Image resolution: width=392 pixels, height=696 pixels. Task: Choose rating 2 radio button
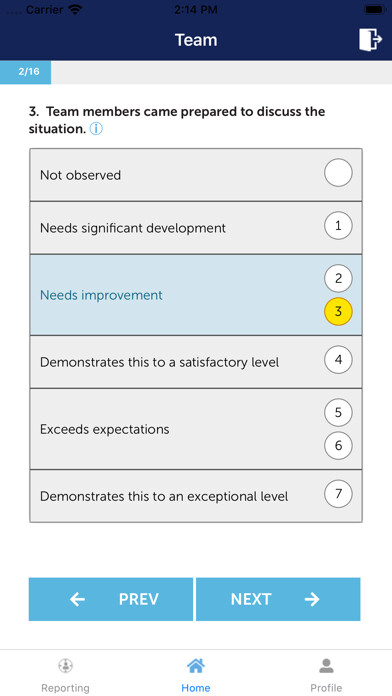[x=338, y=279]
